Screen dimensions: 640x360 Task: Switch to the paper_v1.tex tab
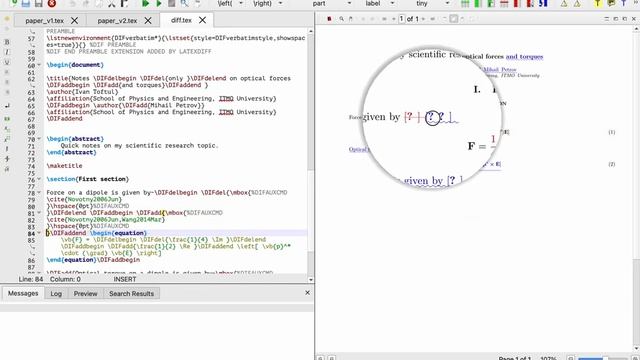coord(44,20)
